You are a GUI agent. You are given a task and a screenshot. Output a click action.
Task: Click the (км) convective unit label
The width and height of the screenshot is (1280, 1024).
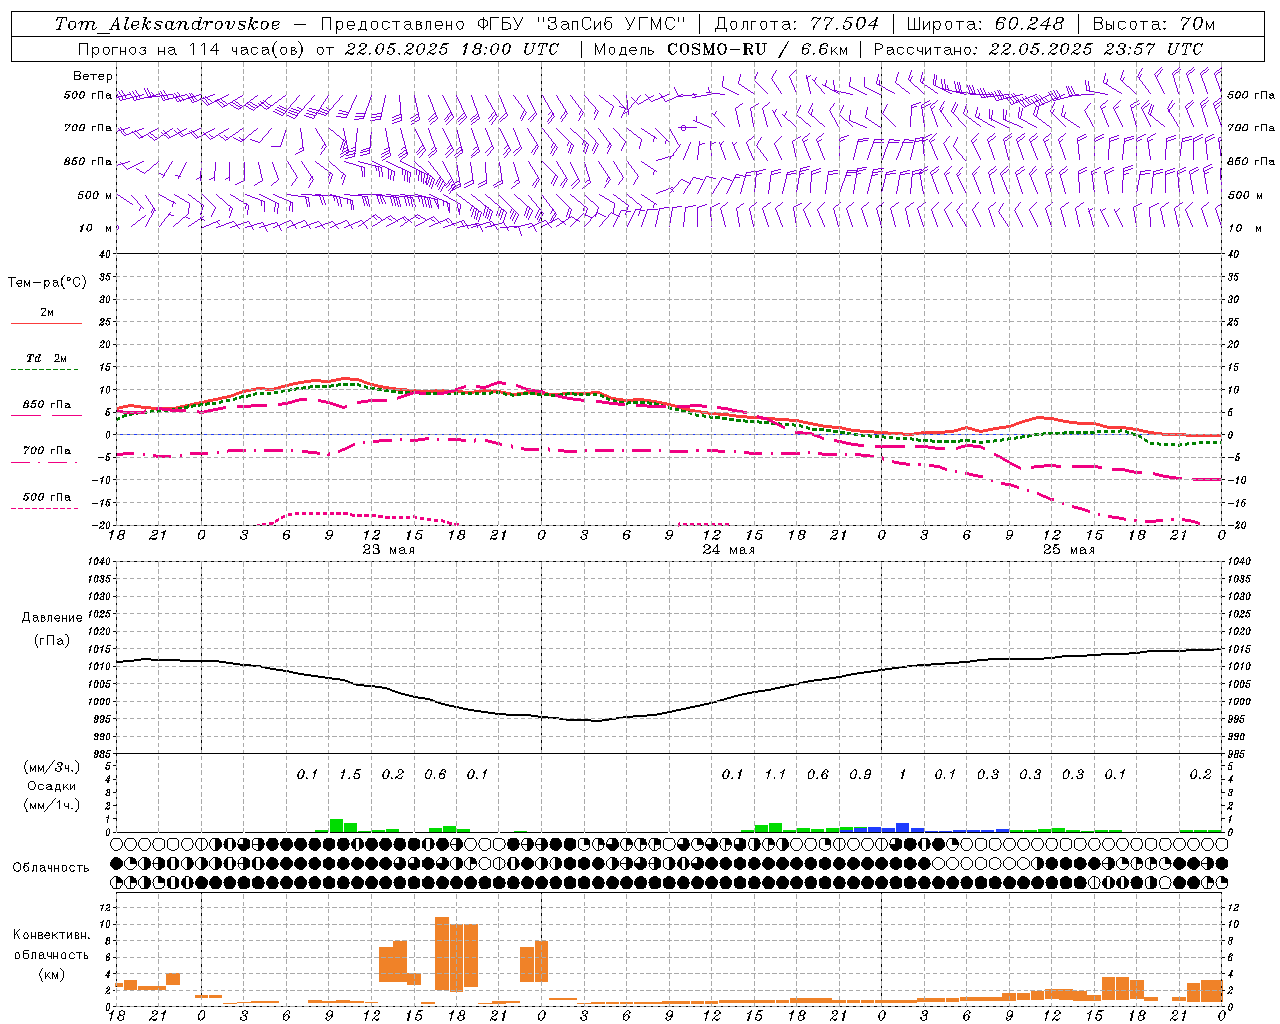tap(51, 974)
